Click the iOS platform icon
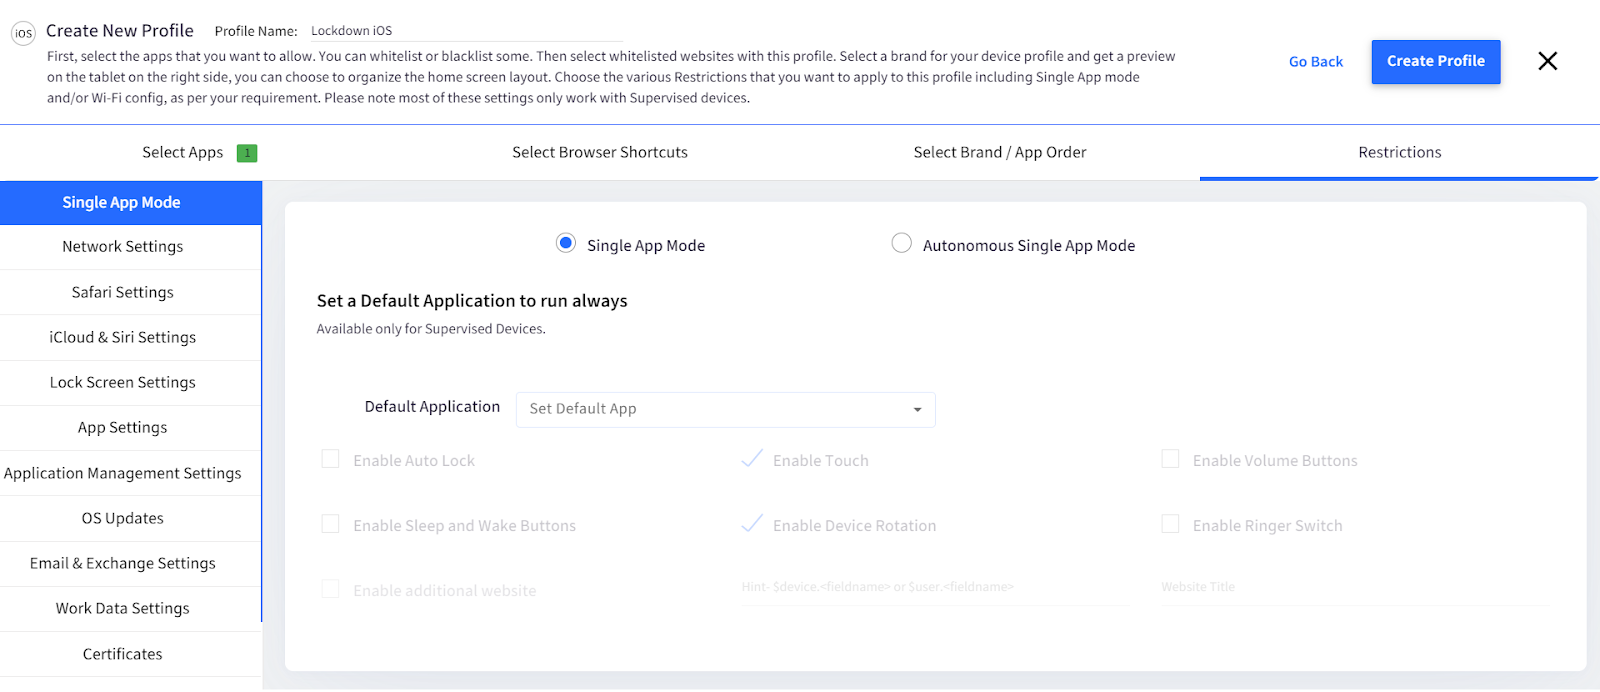1600x692 pixels. click(23, 33)
